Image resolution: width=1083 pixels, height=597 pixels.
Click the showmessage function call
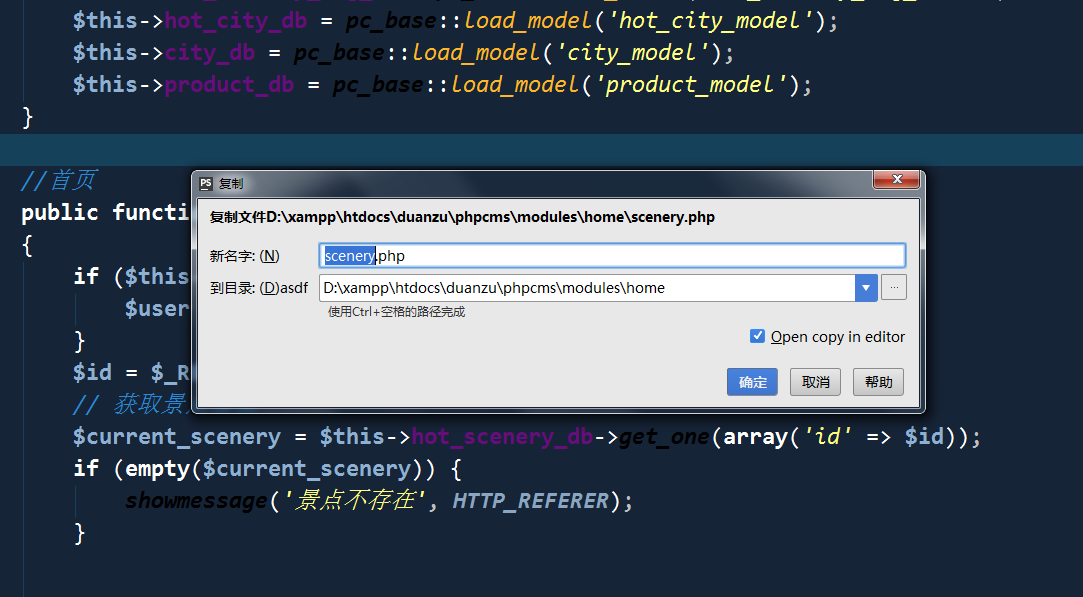(196, 500)
